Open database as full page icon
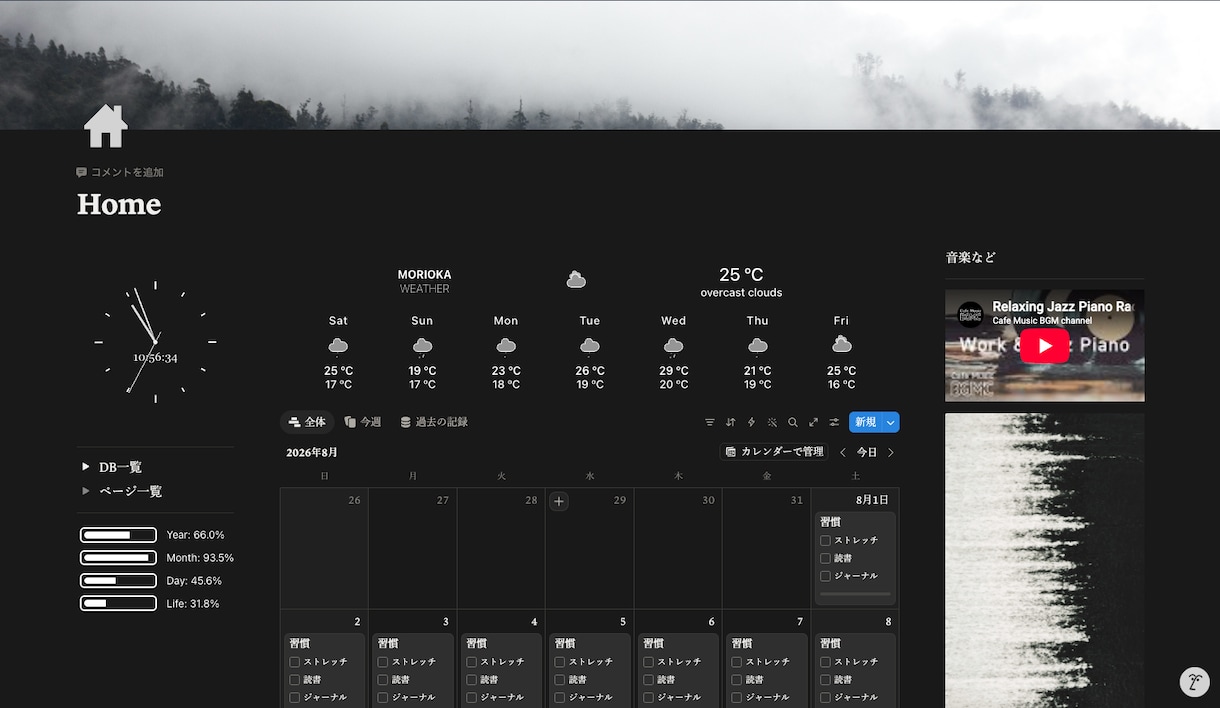This screenshot has height=708, width=1220. point(813,422)
